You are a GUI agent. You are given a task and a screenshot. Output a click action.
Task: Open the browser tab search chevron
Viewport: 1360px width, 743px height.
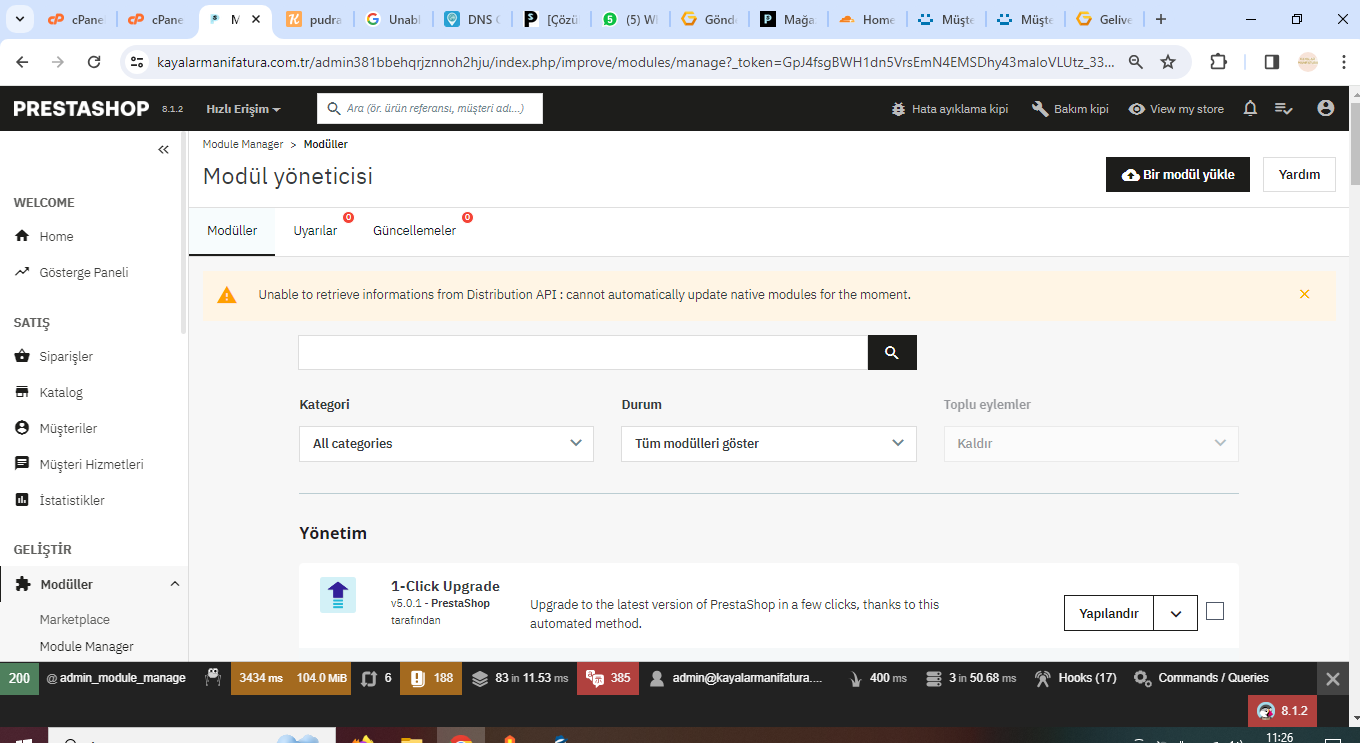coord(22,19)
